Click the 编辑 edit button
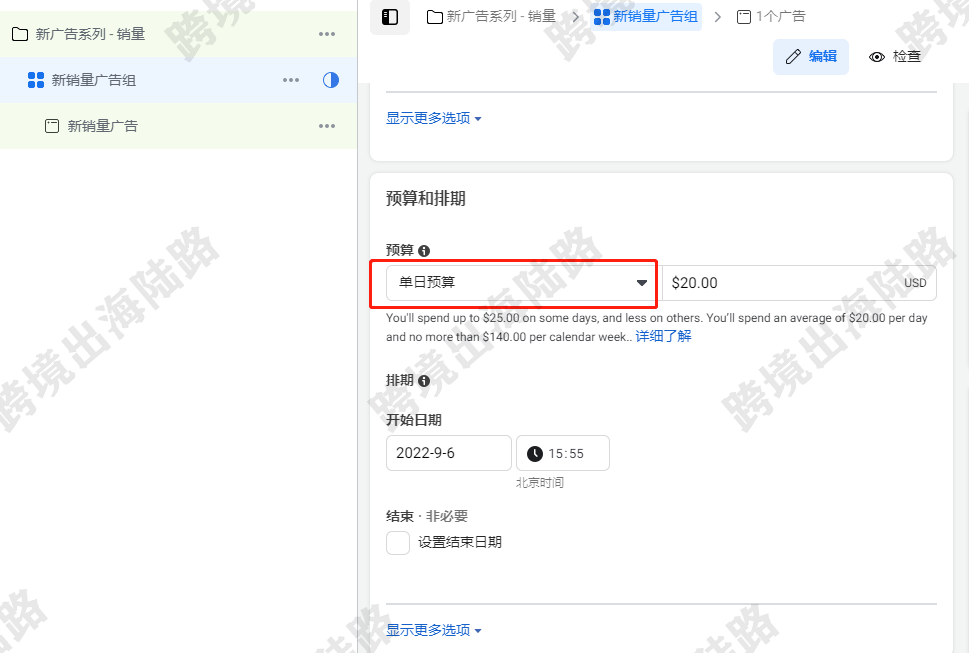 811,57
